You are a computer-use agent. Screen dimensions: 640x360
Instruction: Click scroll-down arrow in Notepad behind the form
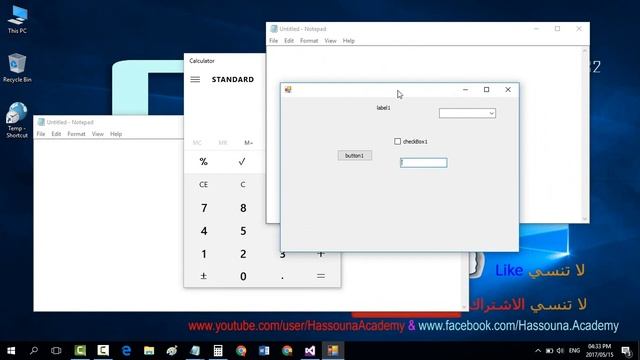click(584, 219)
